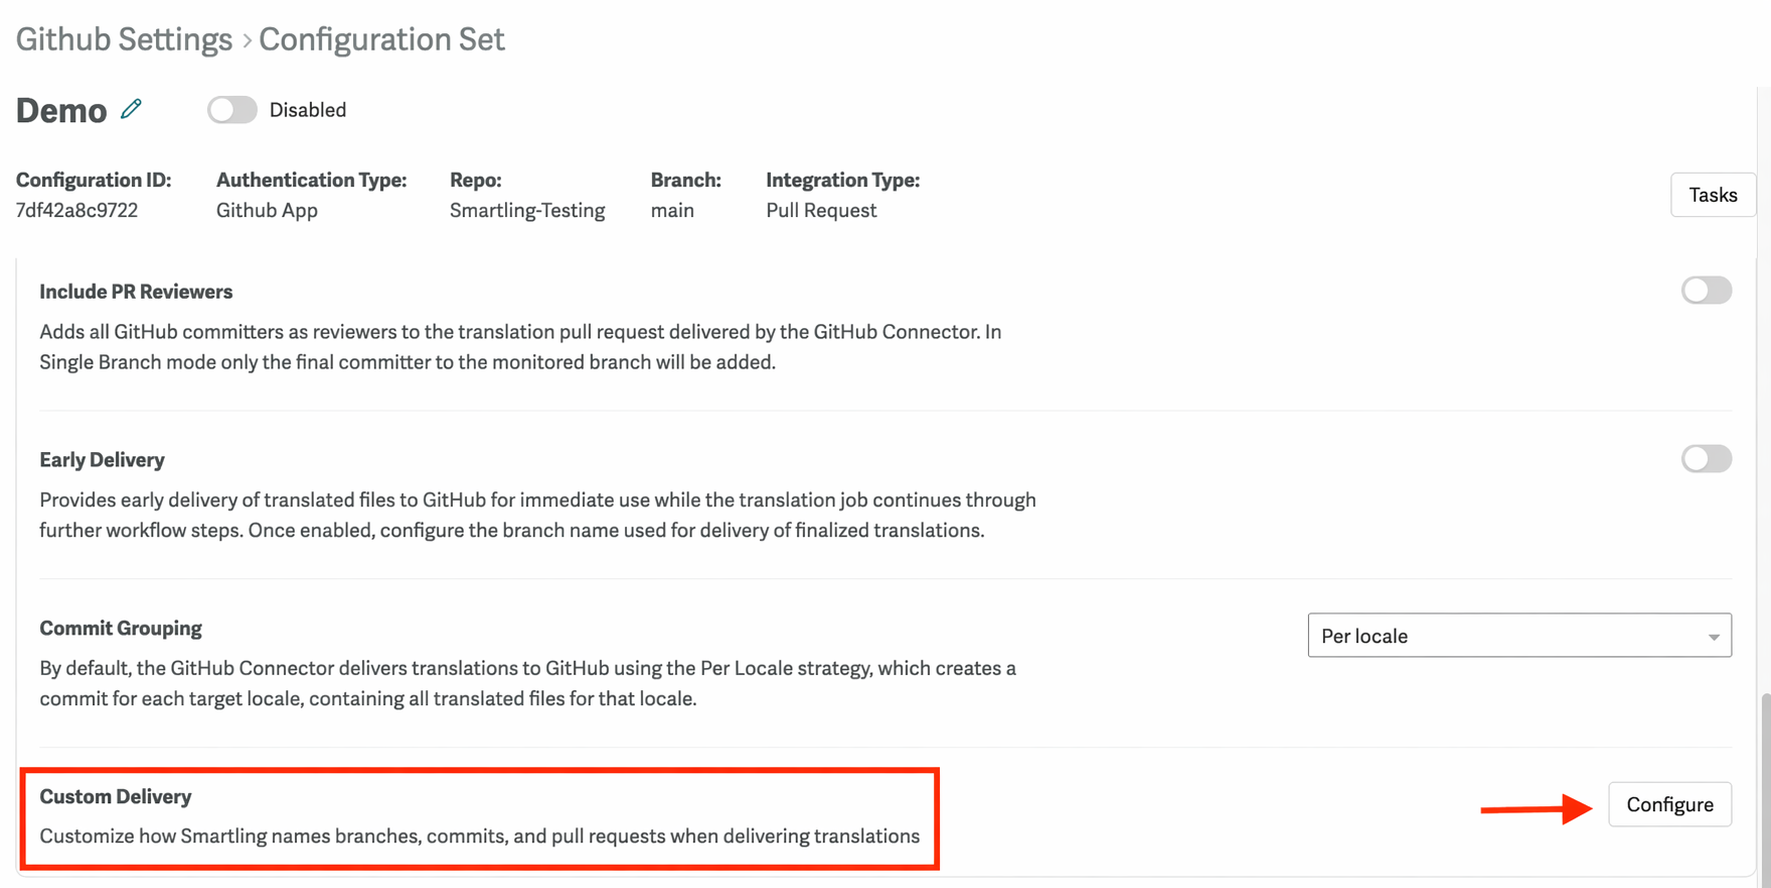Click the Include PR Reviewers heading
Image resolution: width=1771 pixels, height=888 pixels.
(x=136, y=292)
